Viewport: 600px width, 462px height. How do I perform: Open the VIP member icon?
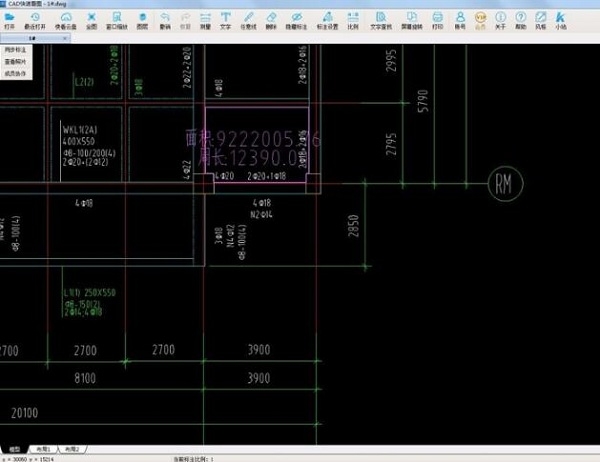coord(480,21)
